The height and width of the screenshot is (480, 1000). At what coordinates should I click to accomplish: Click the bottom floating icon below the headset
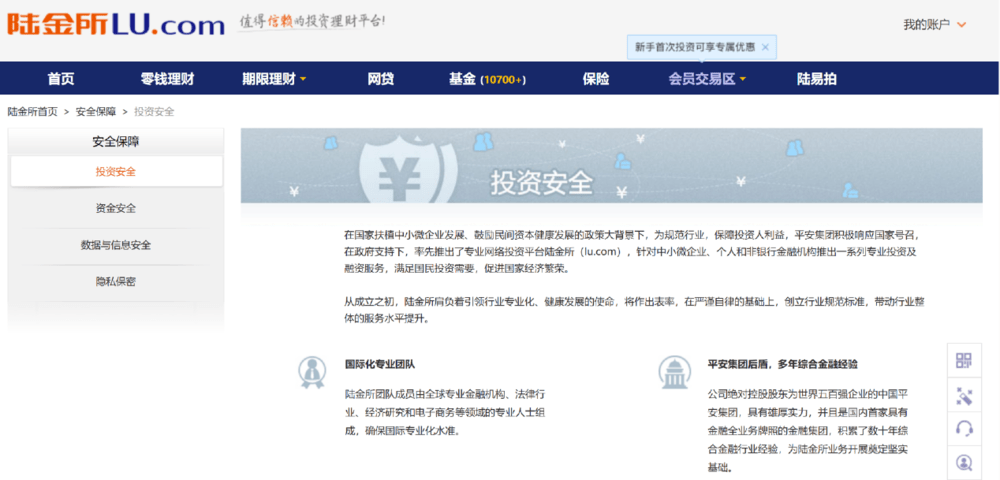click(x=964, y=462)
